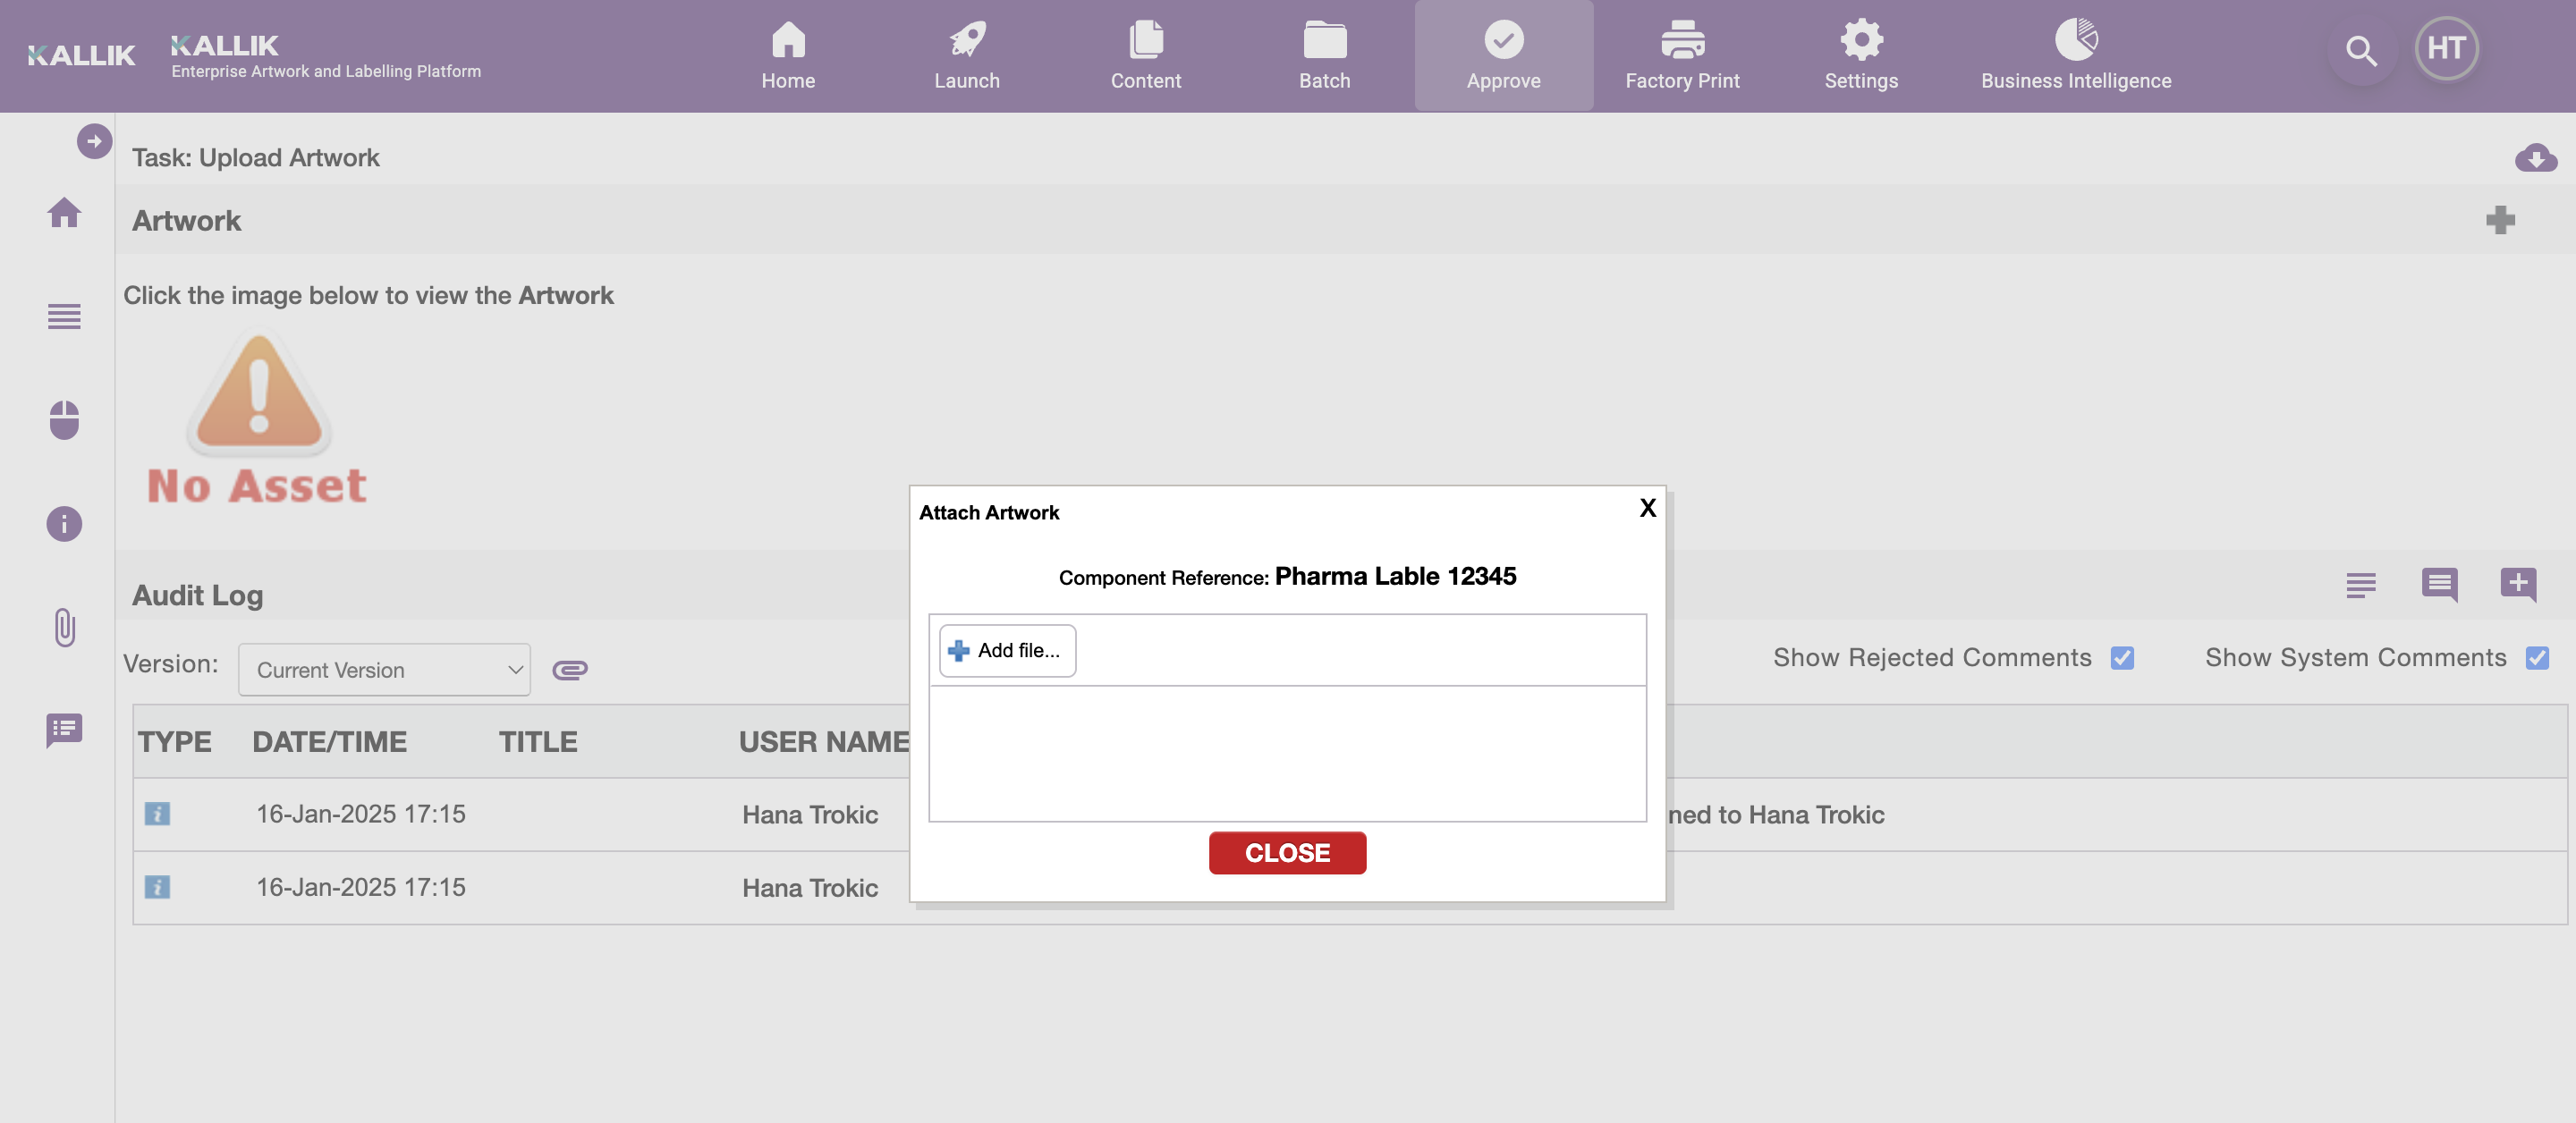Viewport: 2576px width, 1123px height.
Task: Switch to the Content tab
Action: point(1146,55)
